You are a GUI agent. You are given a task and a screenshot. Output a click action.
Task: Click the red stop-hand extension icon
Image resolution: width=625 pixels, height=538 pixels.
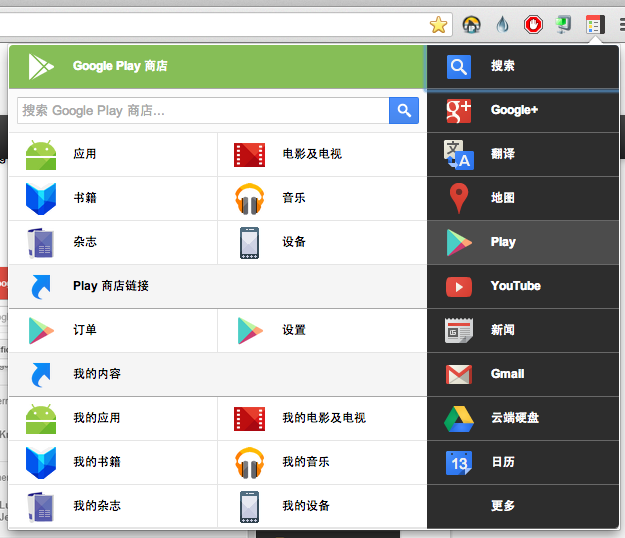pyautogui.click(x=533, y=25)
